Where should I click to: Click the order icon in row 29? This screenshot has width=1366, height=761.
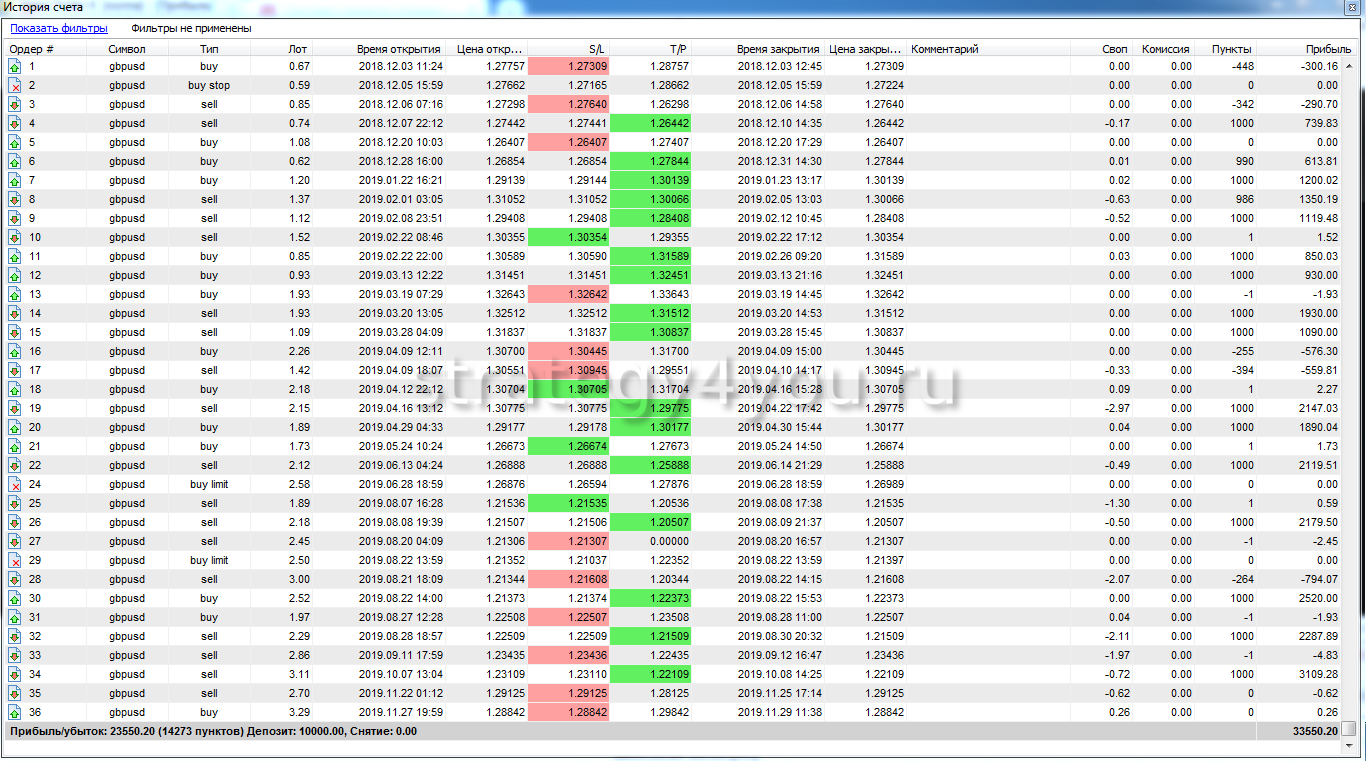[x=15, y=560]
